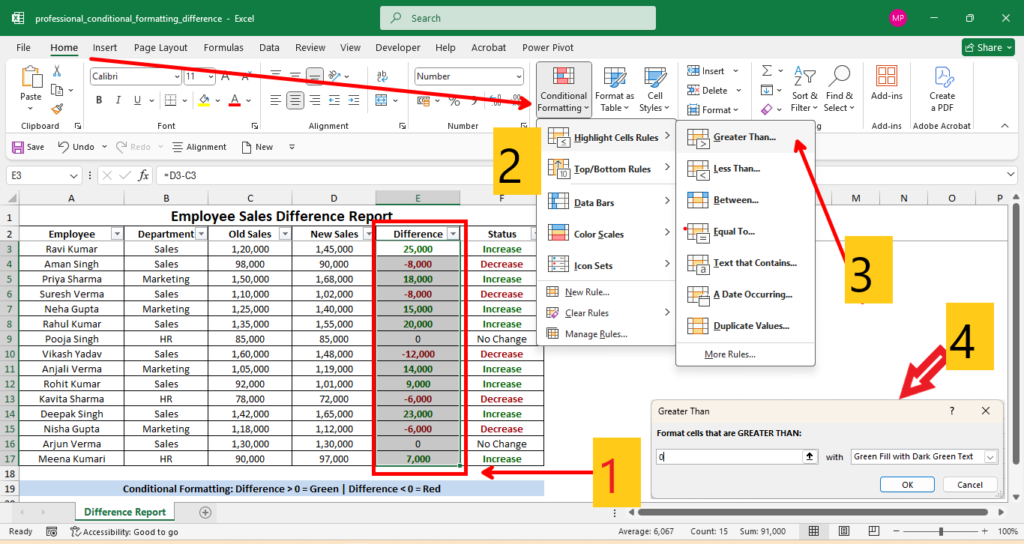Open Top/Bottom Rules submenu

608,168
